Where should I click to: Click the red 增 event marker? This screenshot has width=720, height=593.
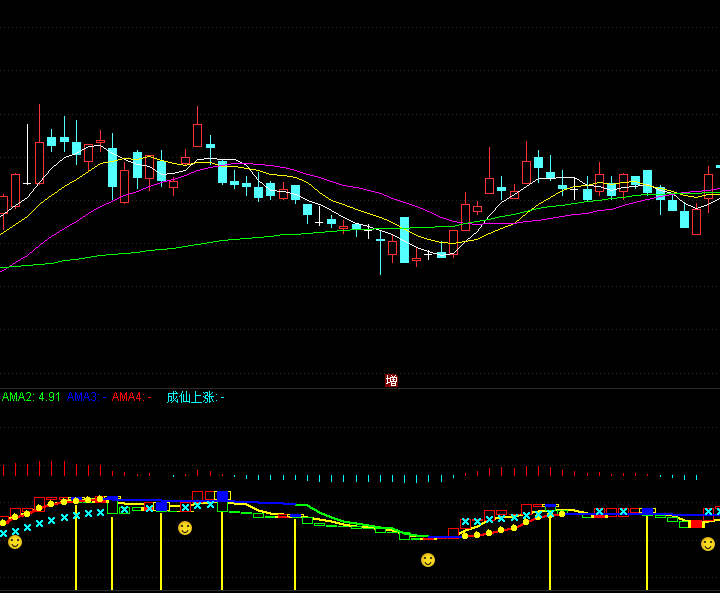(391, 380)
